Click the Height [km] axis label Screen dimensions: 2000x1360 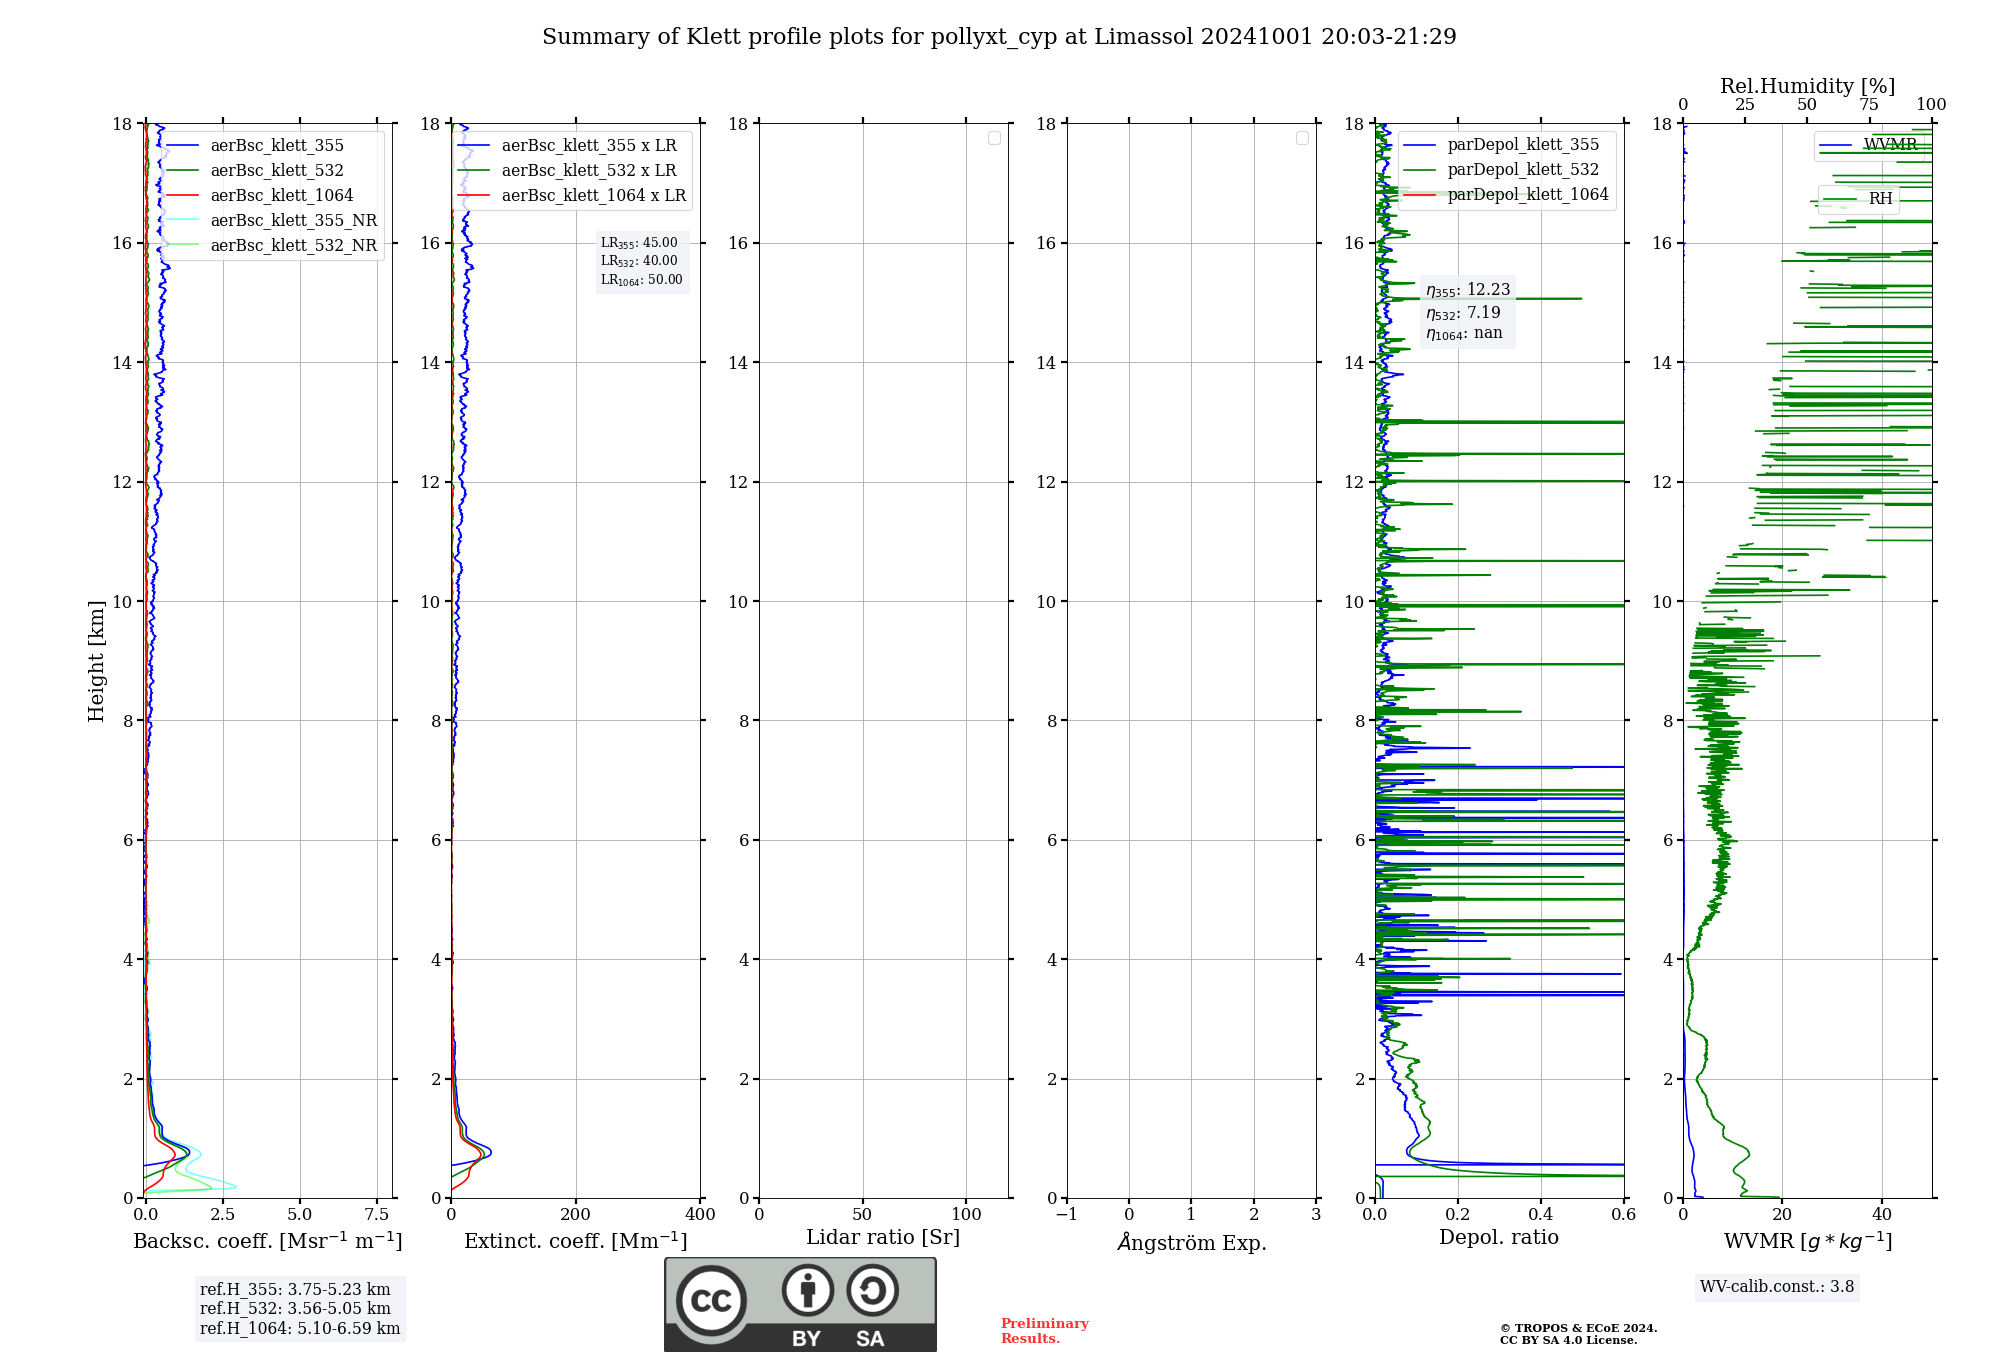coord(96,661)
